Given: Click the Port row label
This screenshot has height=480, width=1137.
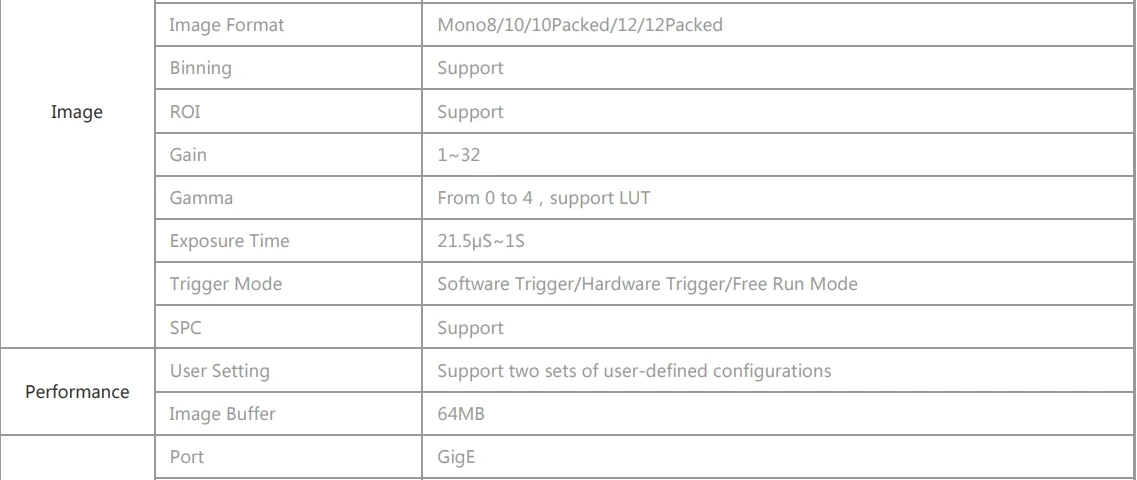Looking at the screenshot, I should [x=186, y=457].
